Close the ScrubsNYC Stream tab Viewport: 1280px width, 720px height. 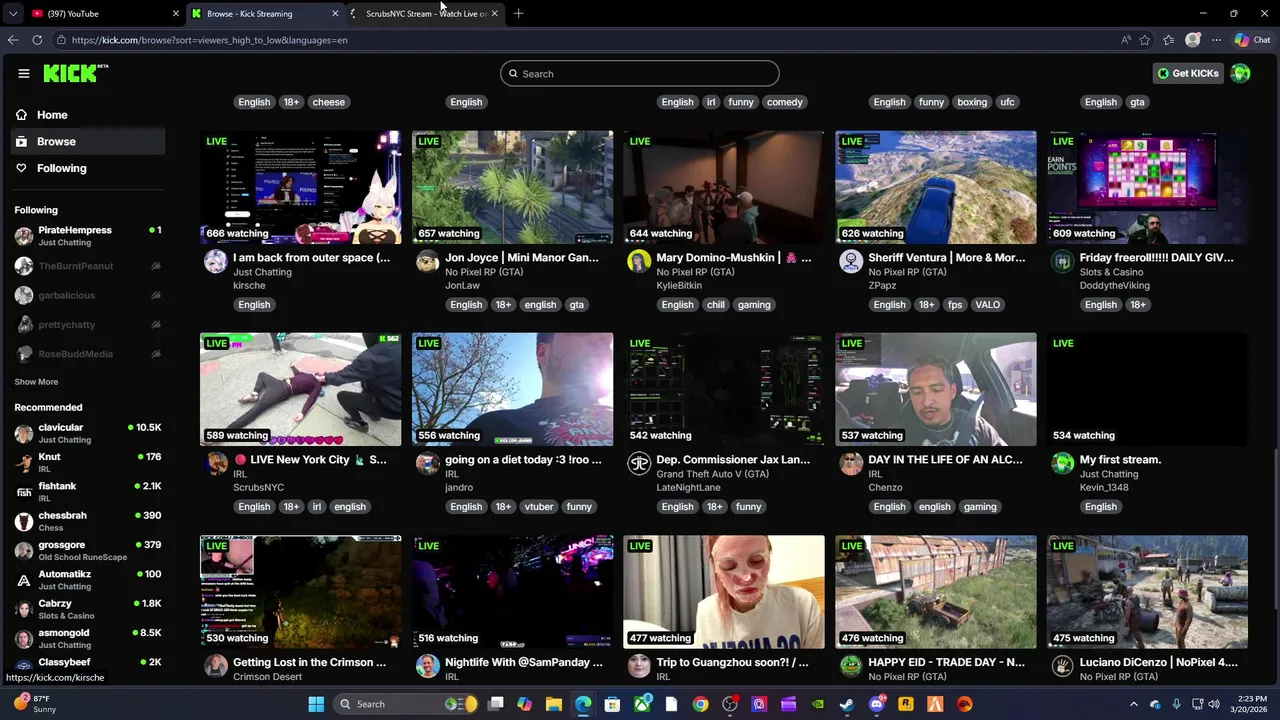(494, 13)
